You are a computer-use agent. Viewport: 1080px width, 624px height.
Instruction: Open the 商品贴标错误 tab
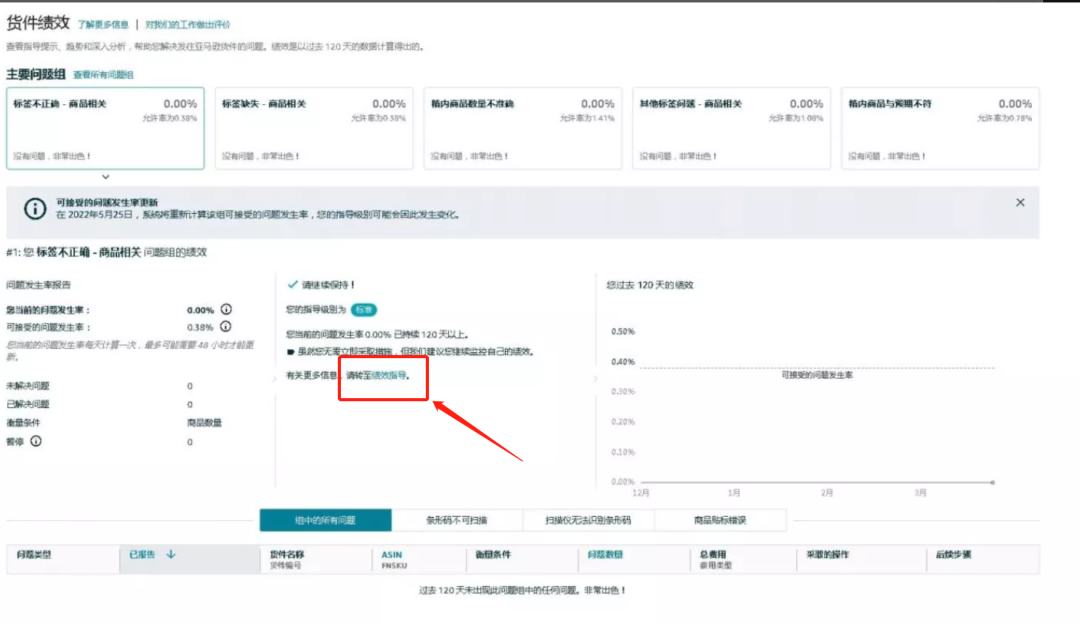[720, 520]
